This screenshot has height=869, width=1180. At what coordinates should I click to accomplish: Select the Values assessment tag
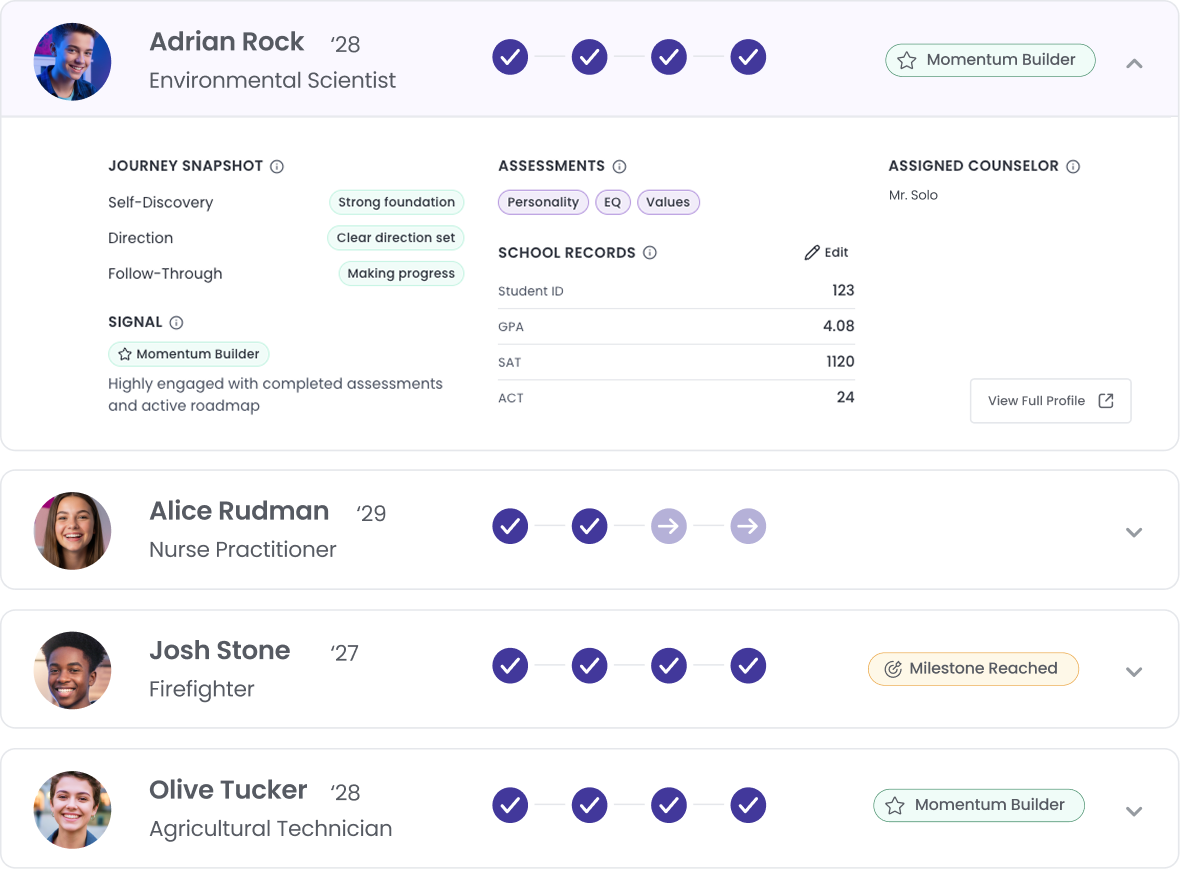coord(668,202)
